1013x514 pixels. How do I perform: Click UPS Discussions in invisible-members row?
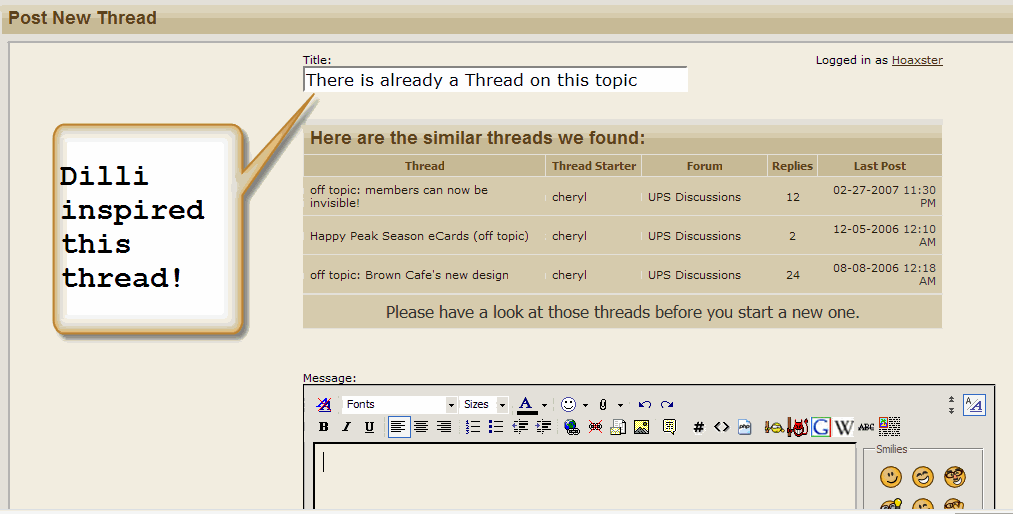pos(694,197)
